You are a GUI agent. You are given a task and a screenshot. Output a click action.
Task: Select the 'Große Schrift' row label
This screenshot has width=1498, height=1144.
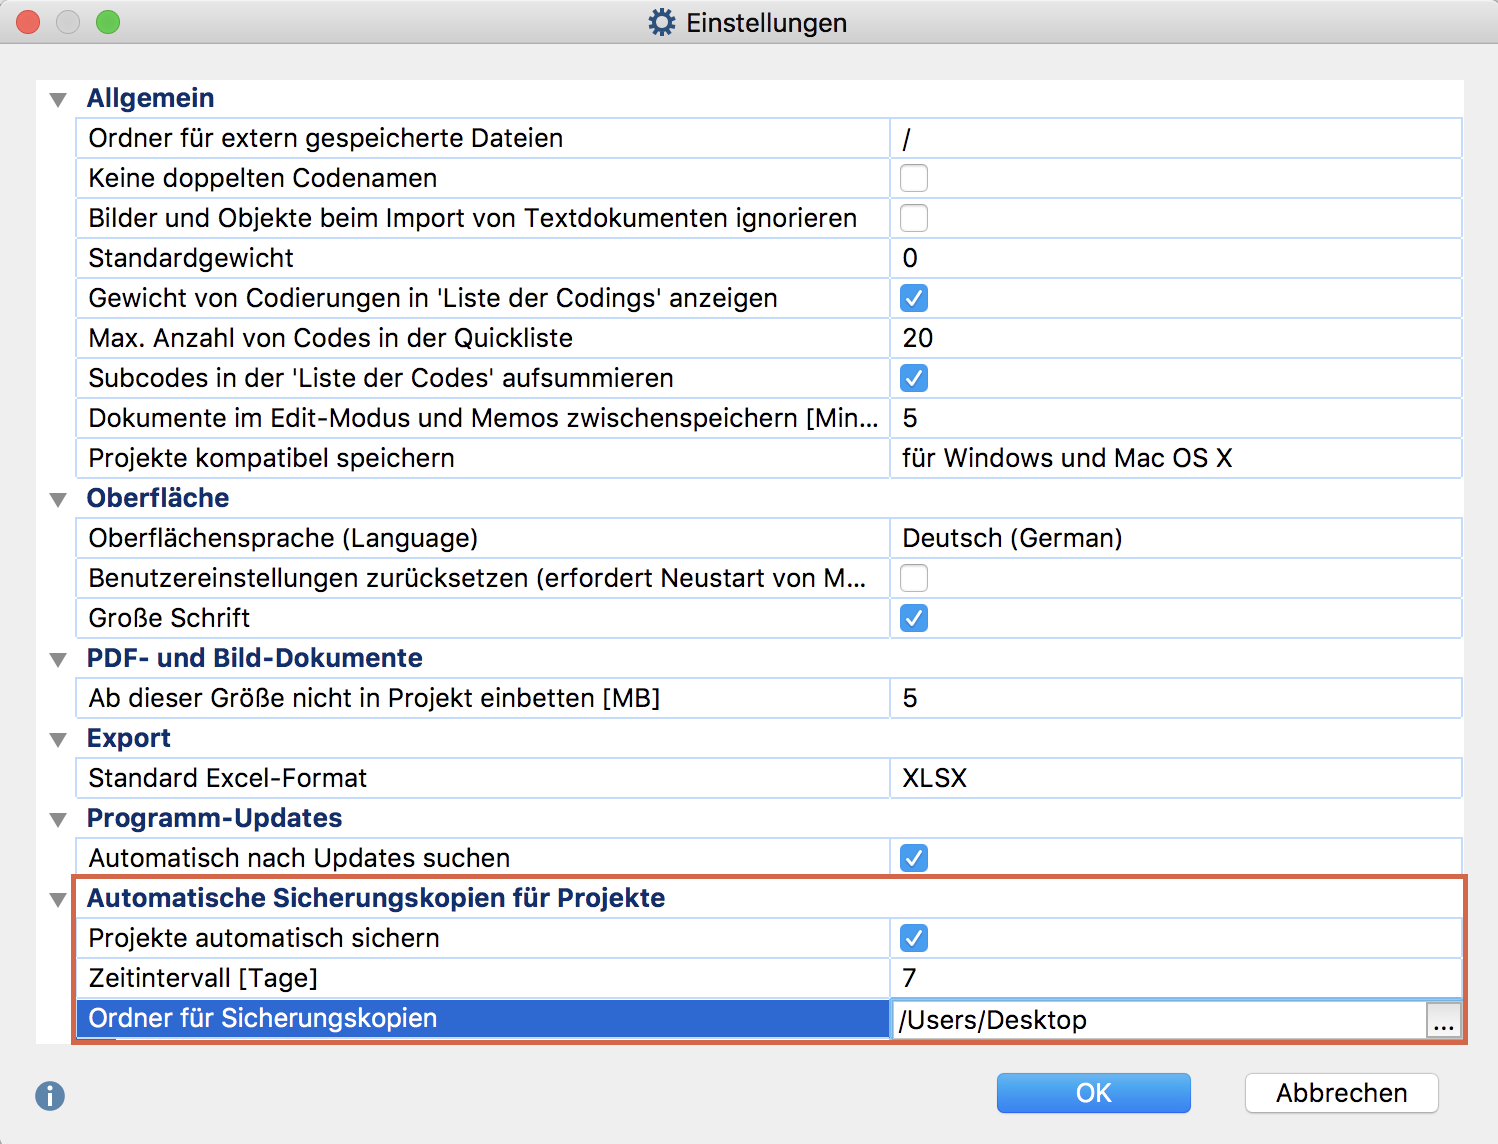169,618
